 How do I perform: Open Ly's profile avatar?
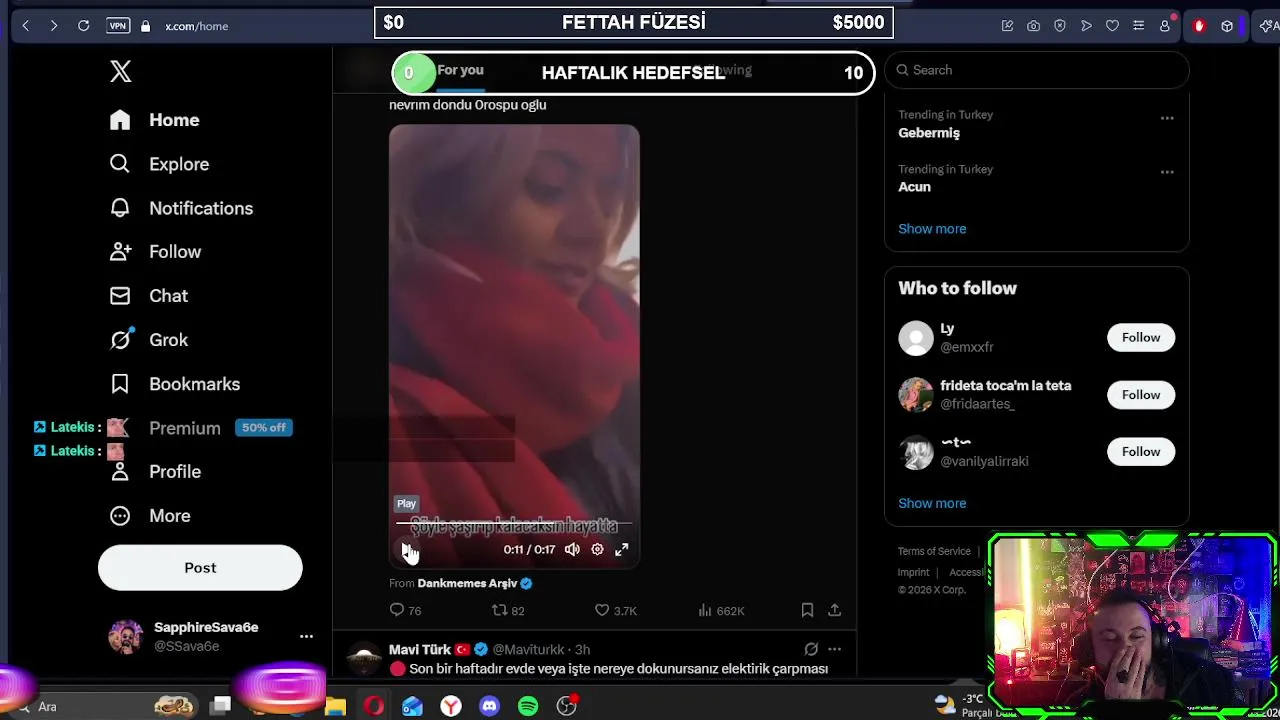(x=916, y=338)
